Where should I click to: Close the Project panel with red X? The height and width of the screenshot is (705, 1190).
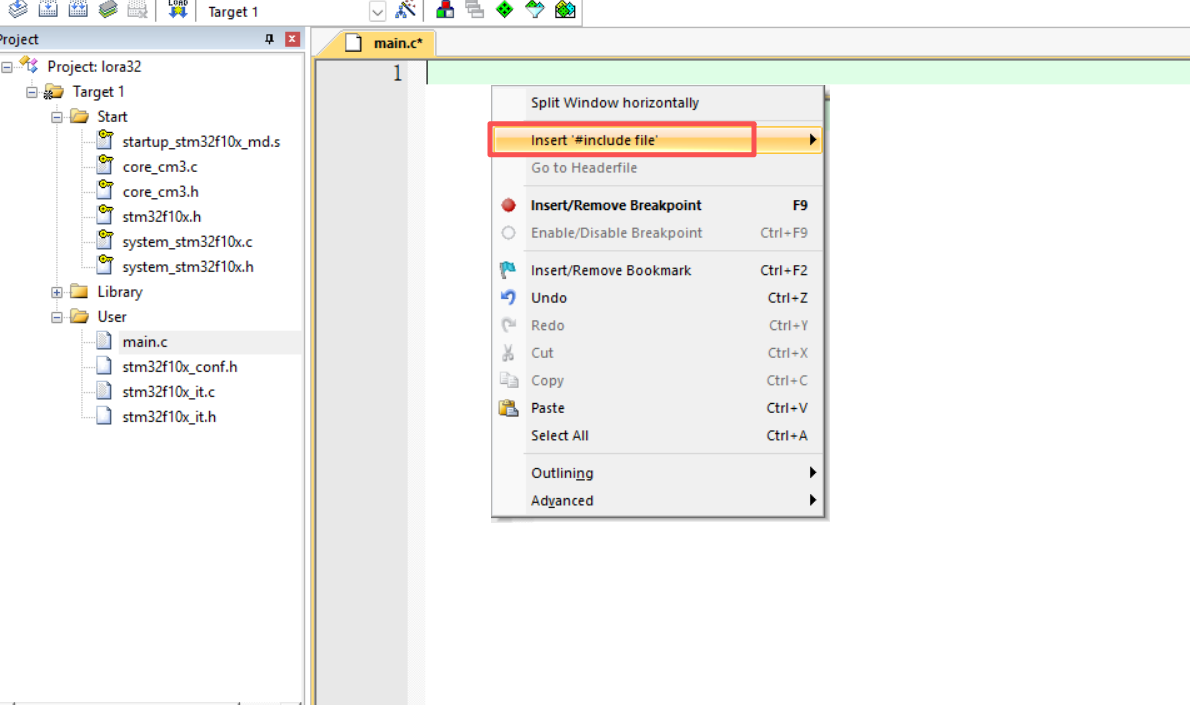(x=292, y=39)
